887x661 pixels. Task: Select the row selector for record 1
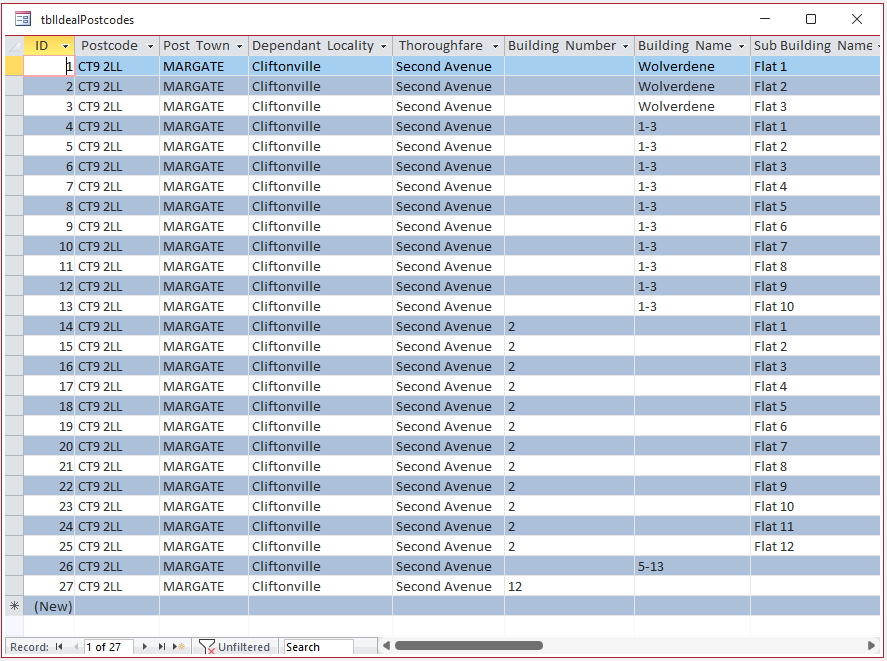(x=14, y=66)
